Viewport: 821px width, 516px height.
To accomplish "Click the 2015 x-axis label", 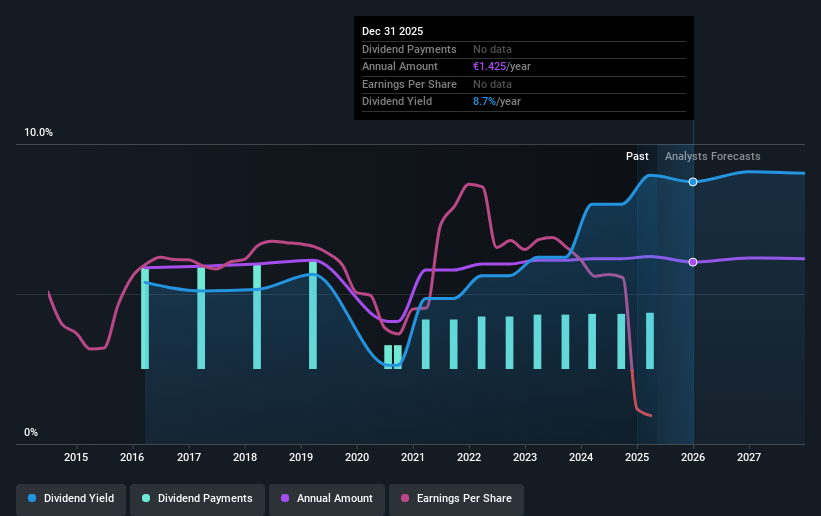I will point(76,457).
